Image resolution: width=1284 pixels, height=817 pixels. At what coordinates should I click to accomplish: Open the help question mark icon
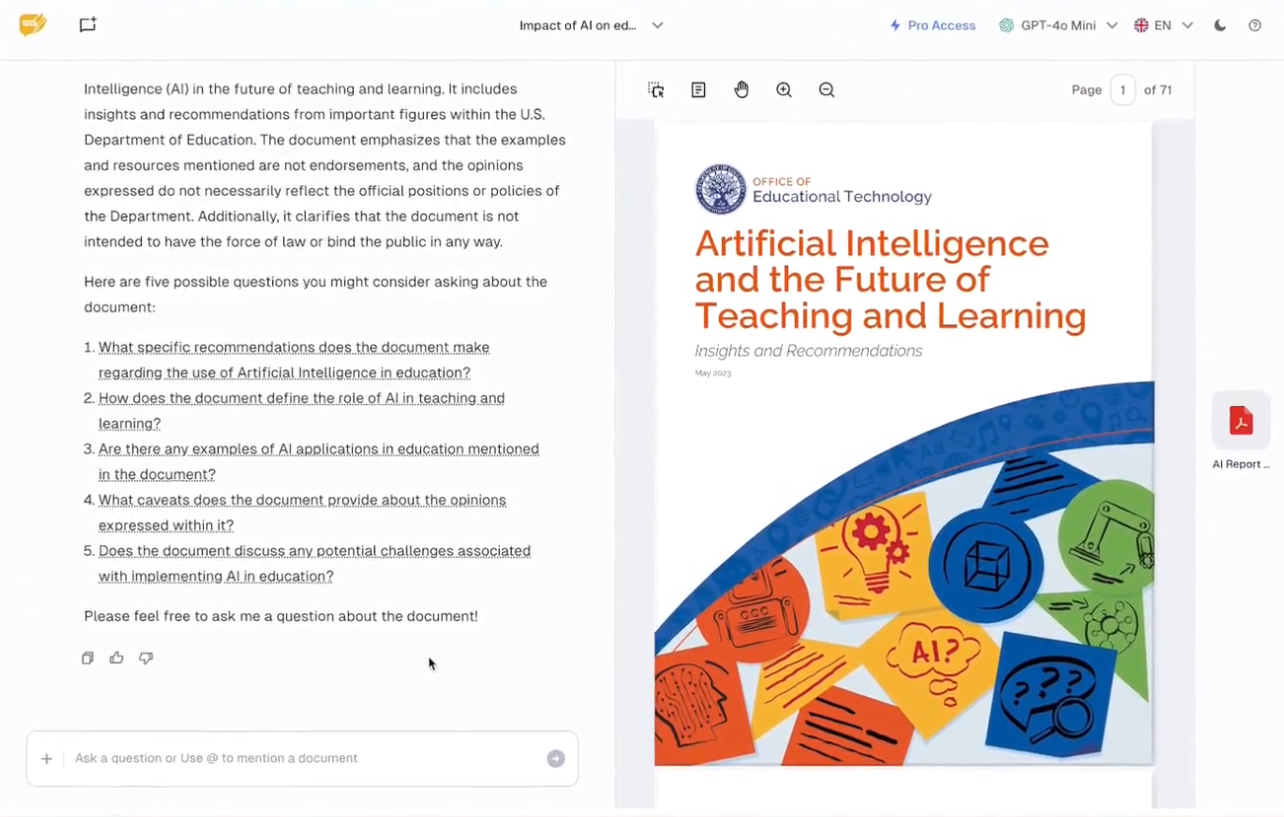click(1254, 26)
